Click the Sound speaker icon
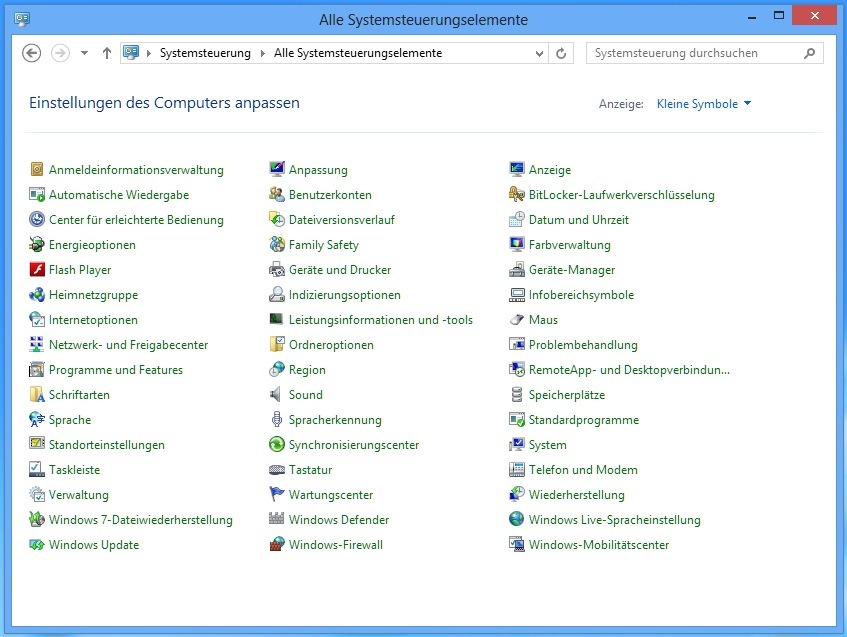Screen dimensions: 847x637 pos(277,394)
